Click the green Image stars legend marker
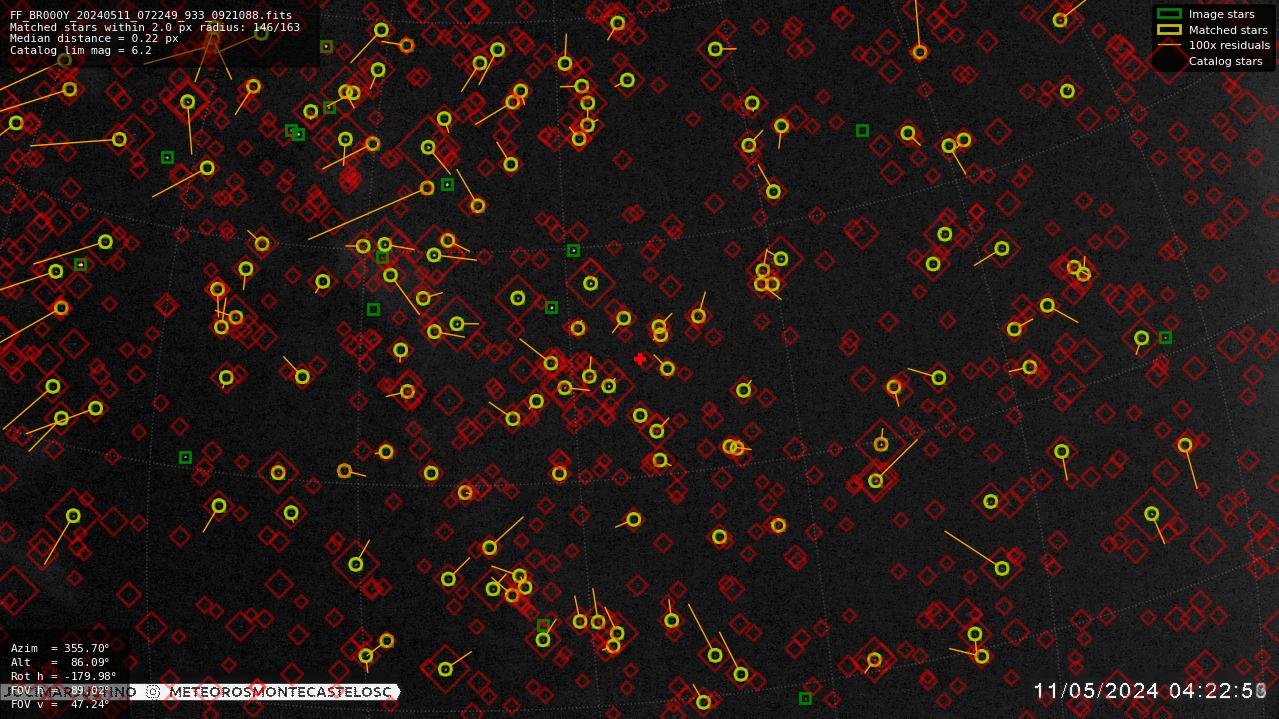 pos(1169,14)
